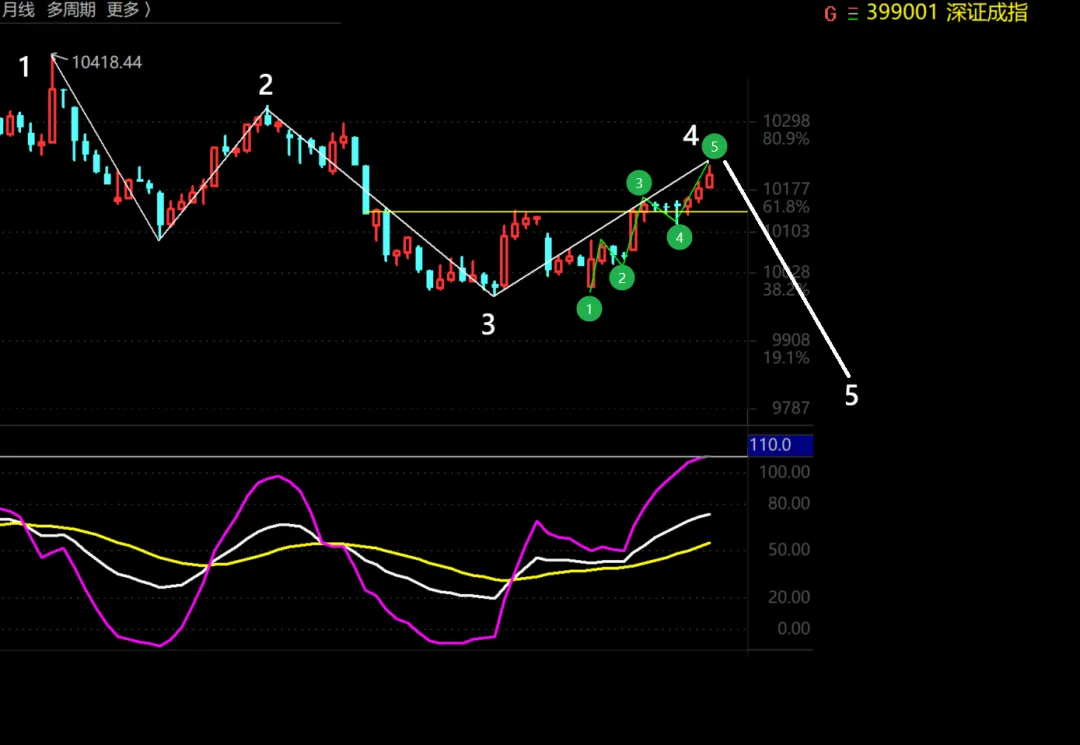1080x745 pixels.
Task: Click the 0.00 indicator scale label
Action: [793, 629]
